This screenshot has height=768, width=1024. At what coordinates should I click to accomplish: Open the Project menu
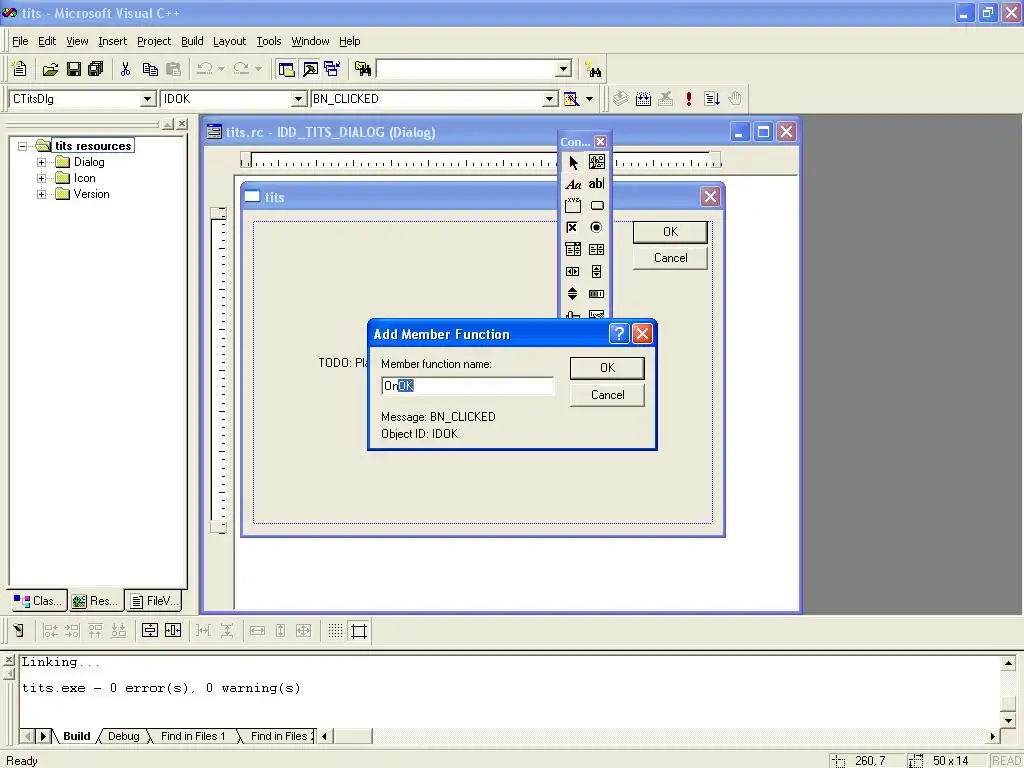pos(154,41)
